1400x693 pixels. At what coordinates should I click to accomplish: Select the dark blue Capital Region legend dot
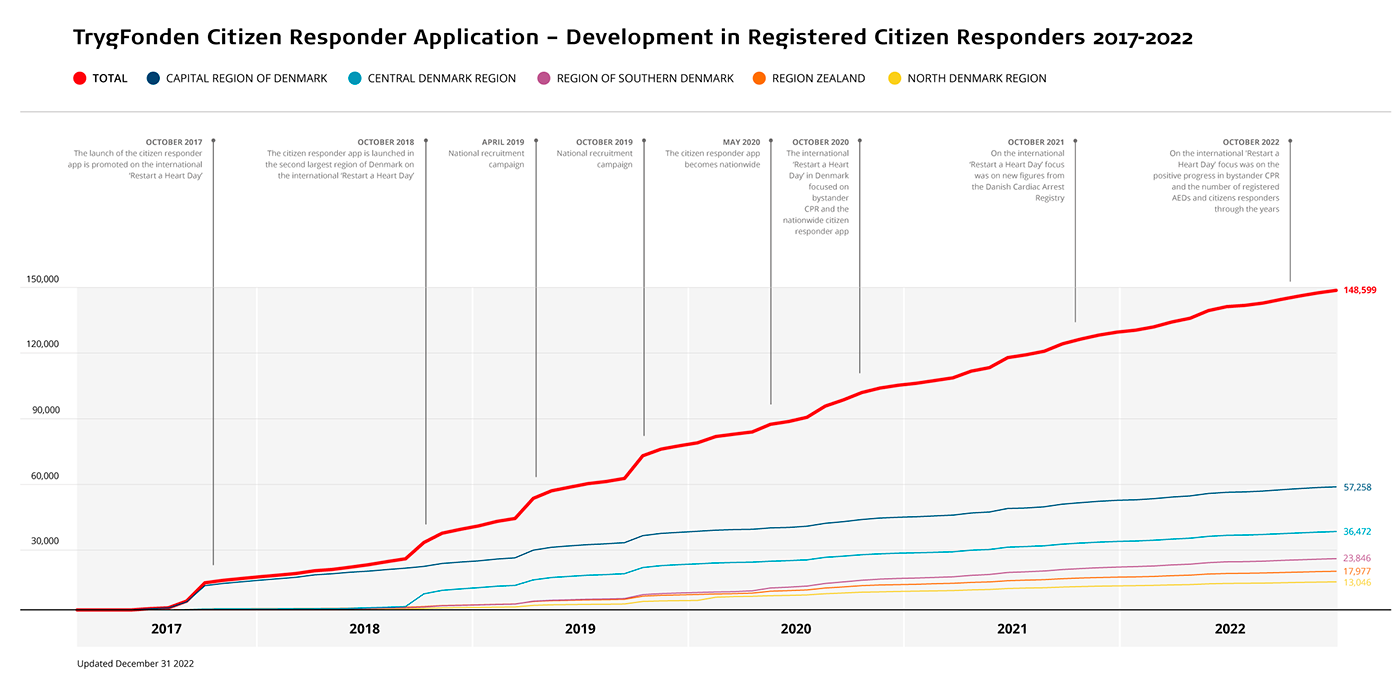[153, 78]
